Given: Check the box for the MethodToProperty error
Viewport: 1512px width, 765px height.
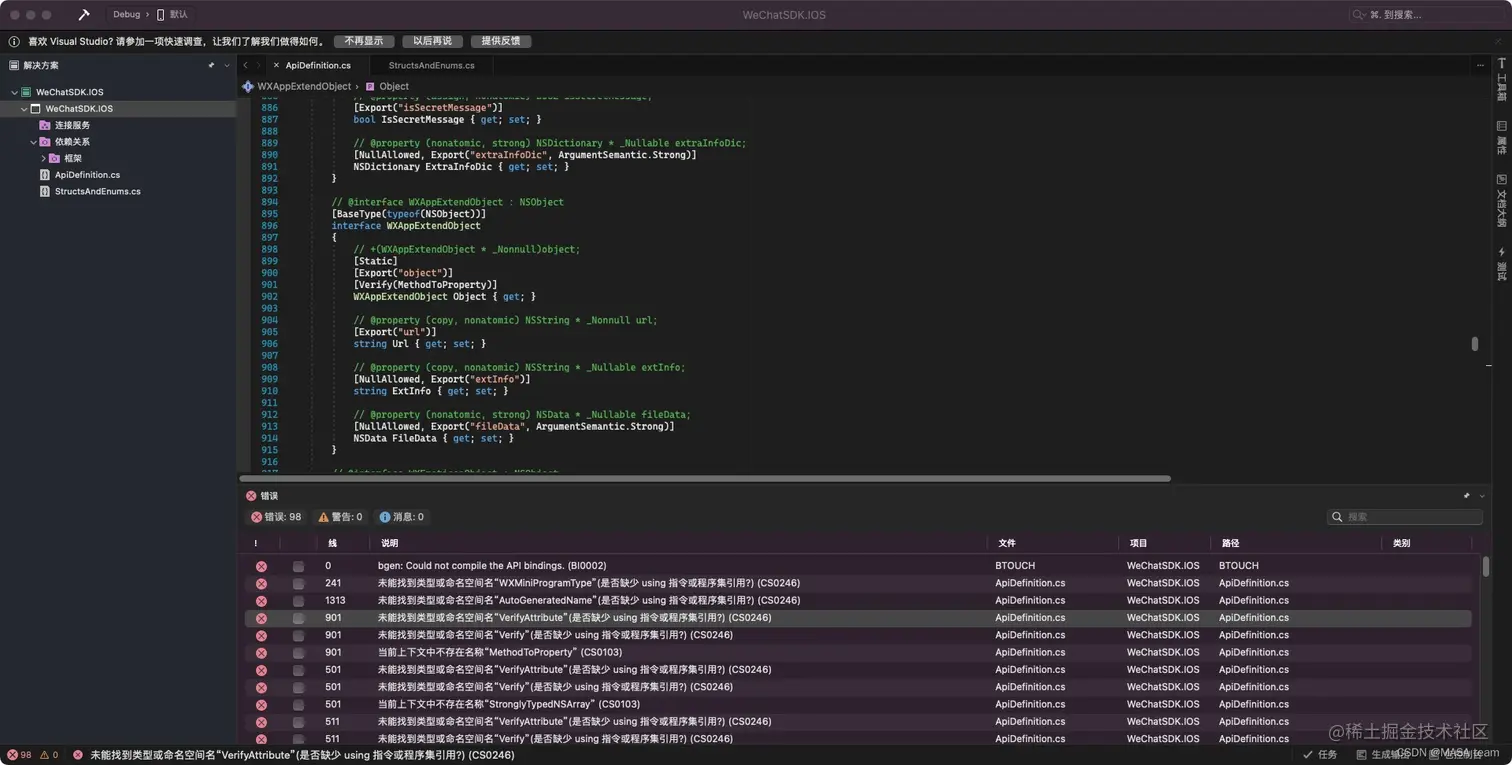Looking at the screenshot, I should point(298,653).
